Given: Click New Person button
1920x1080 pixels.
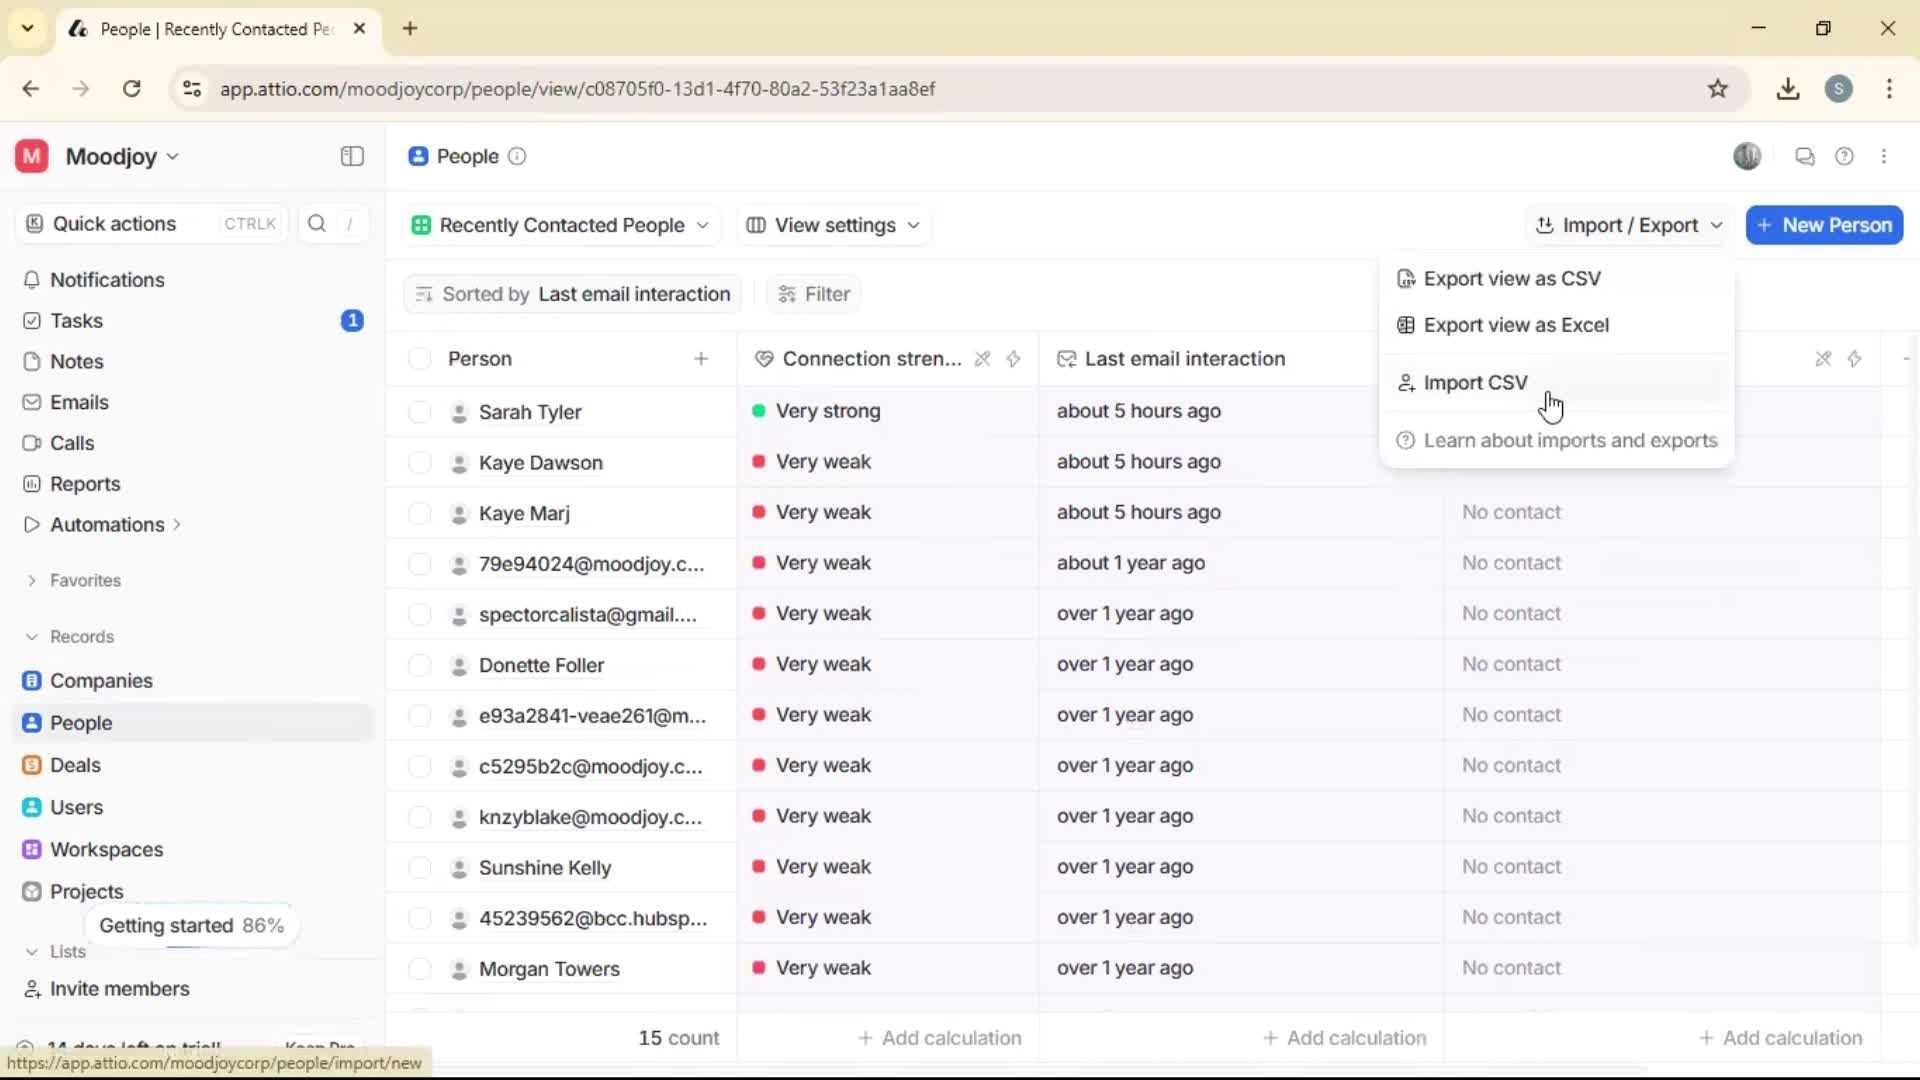Looking at the screenshot, I should click(1824, 226).
